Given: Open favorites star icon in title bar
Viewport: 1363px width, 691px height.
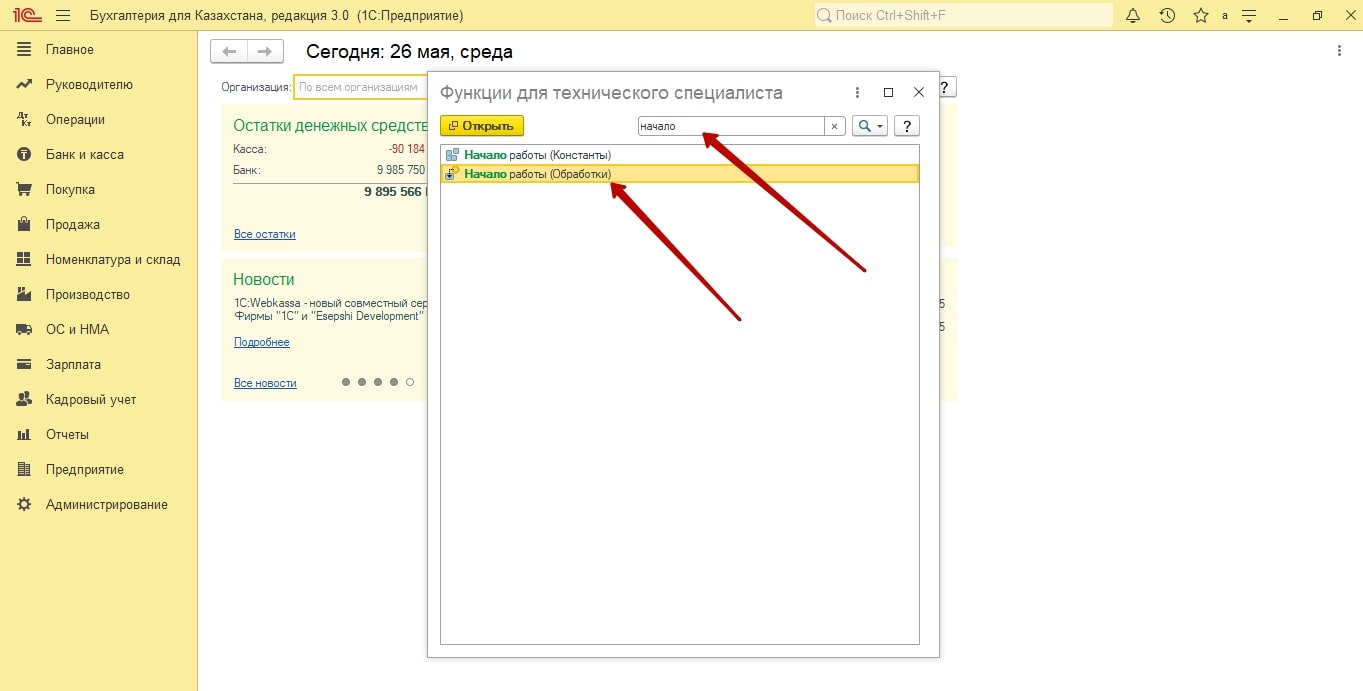Looking at the screenshot, I should pyautogui.click(x=1200, y=16).
